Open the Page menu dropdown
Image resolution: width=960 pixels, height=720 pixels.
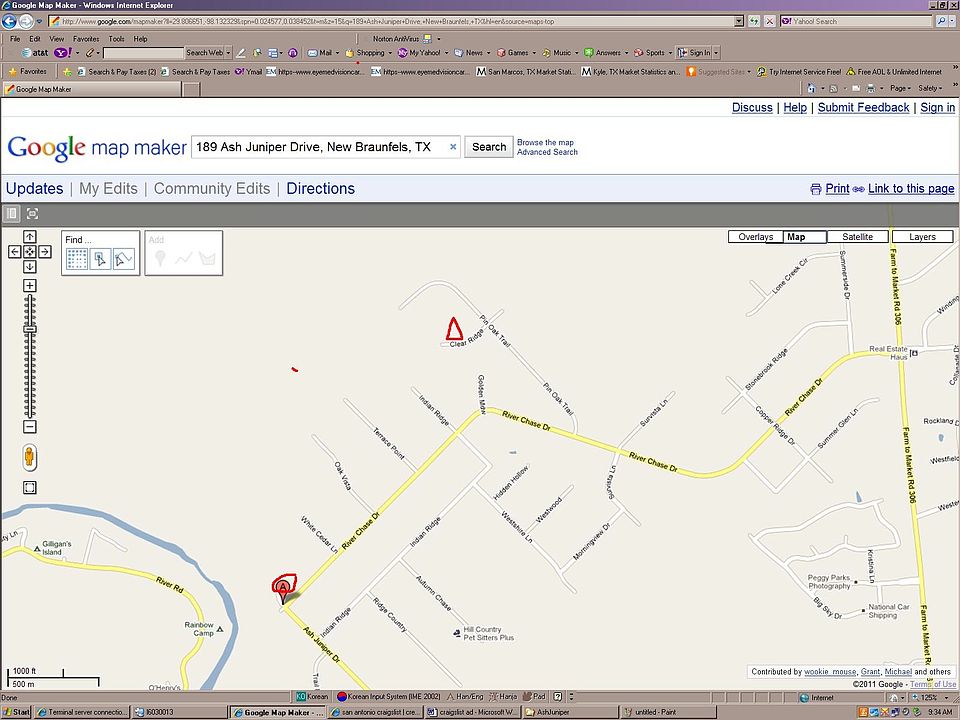tap(900, 88)
